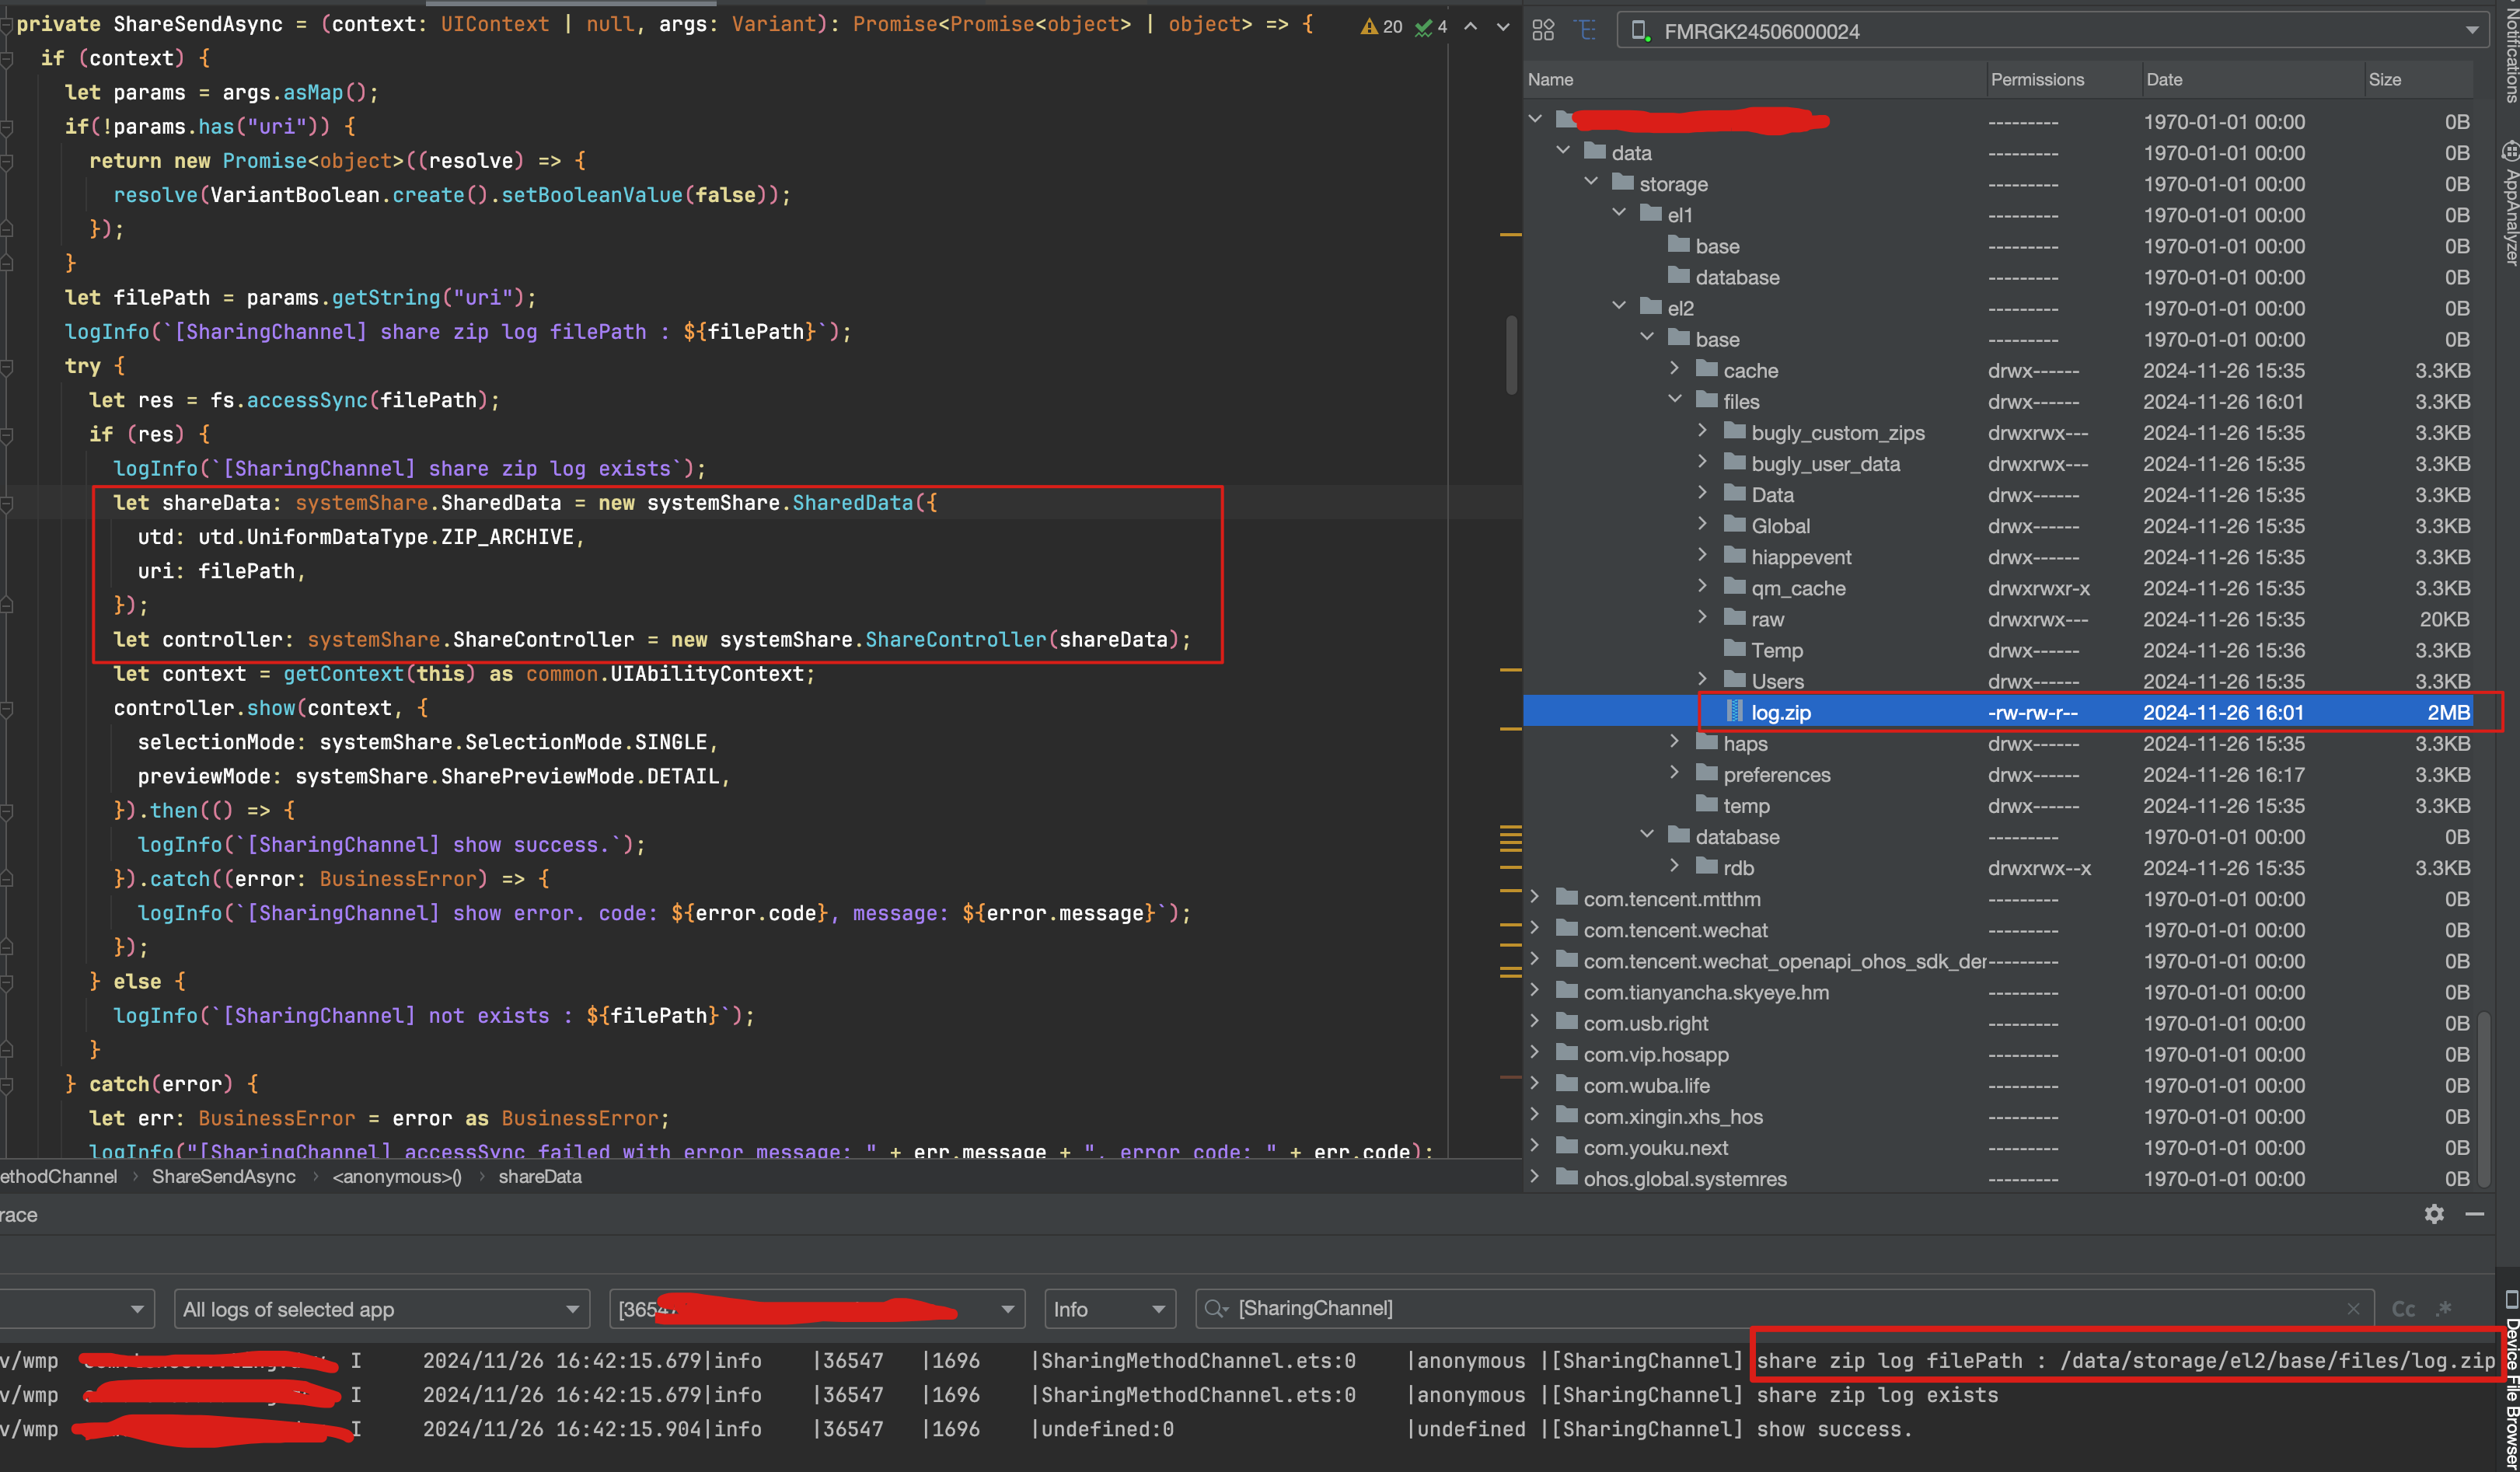This screenshot has height=1472, width=2520.
Task: Click the folder icon beside Temp
Action: point(1735,649)
